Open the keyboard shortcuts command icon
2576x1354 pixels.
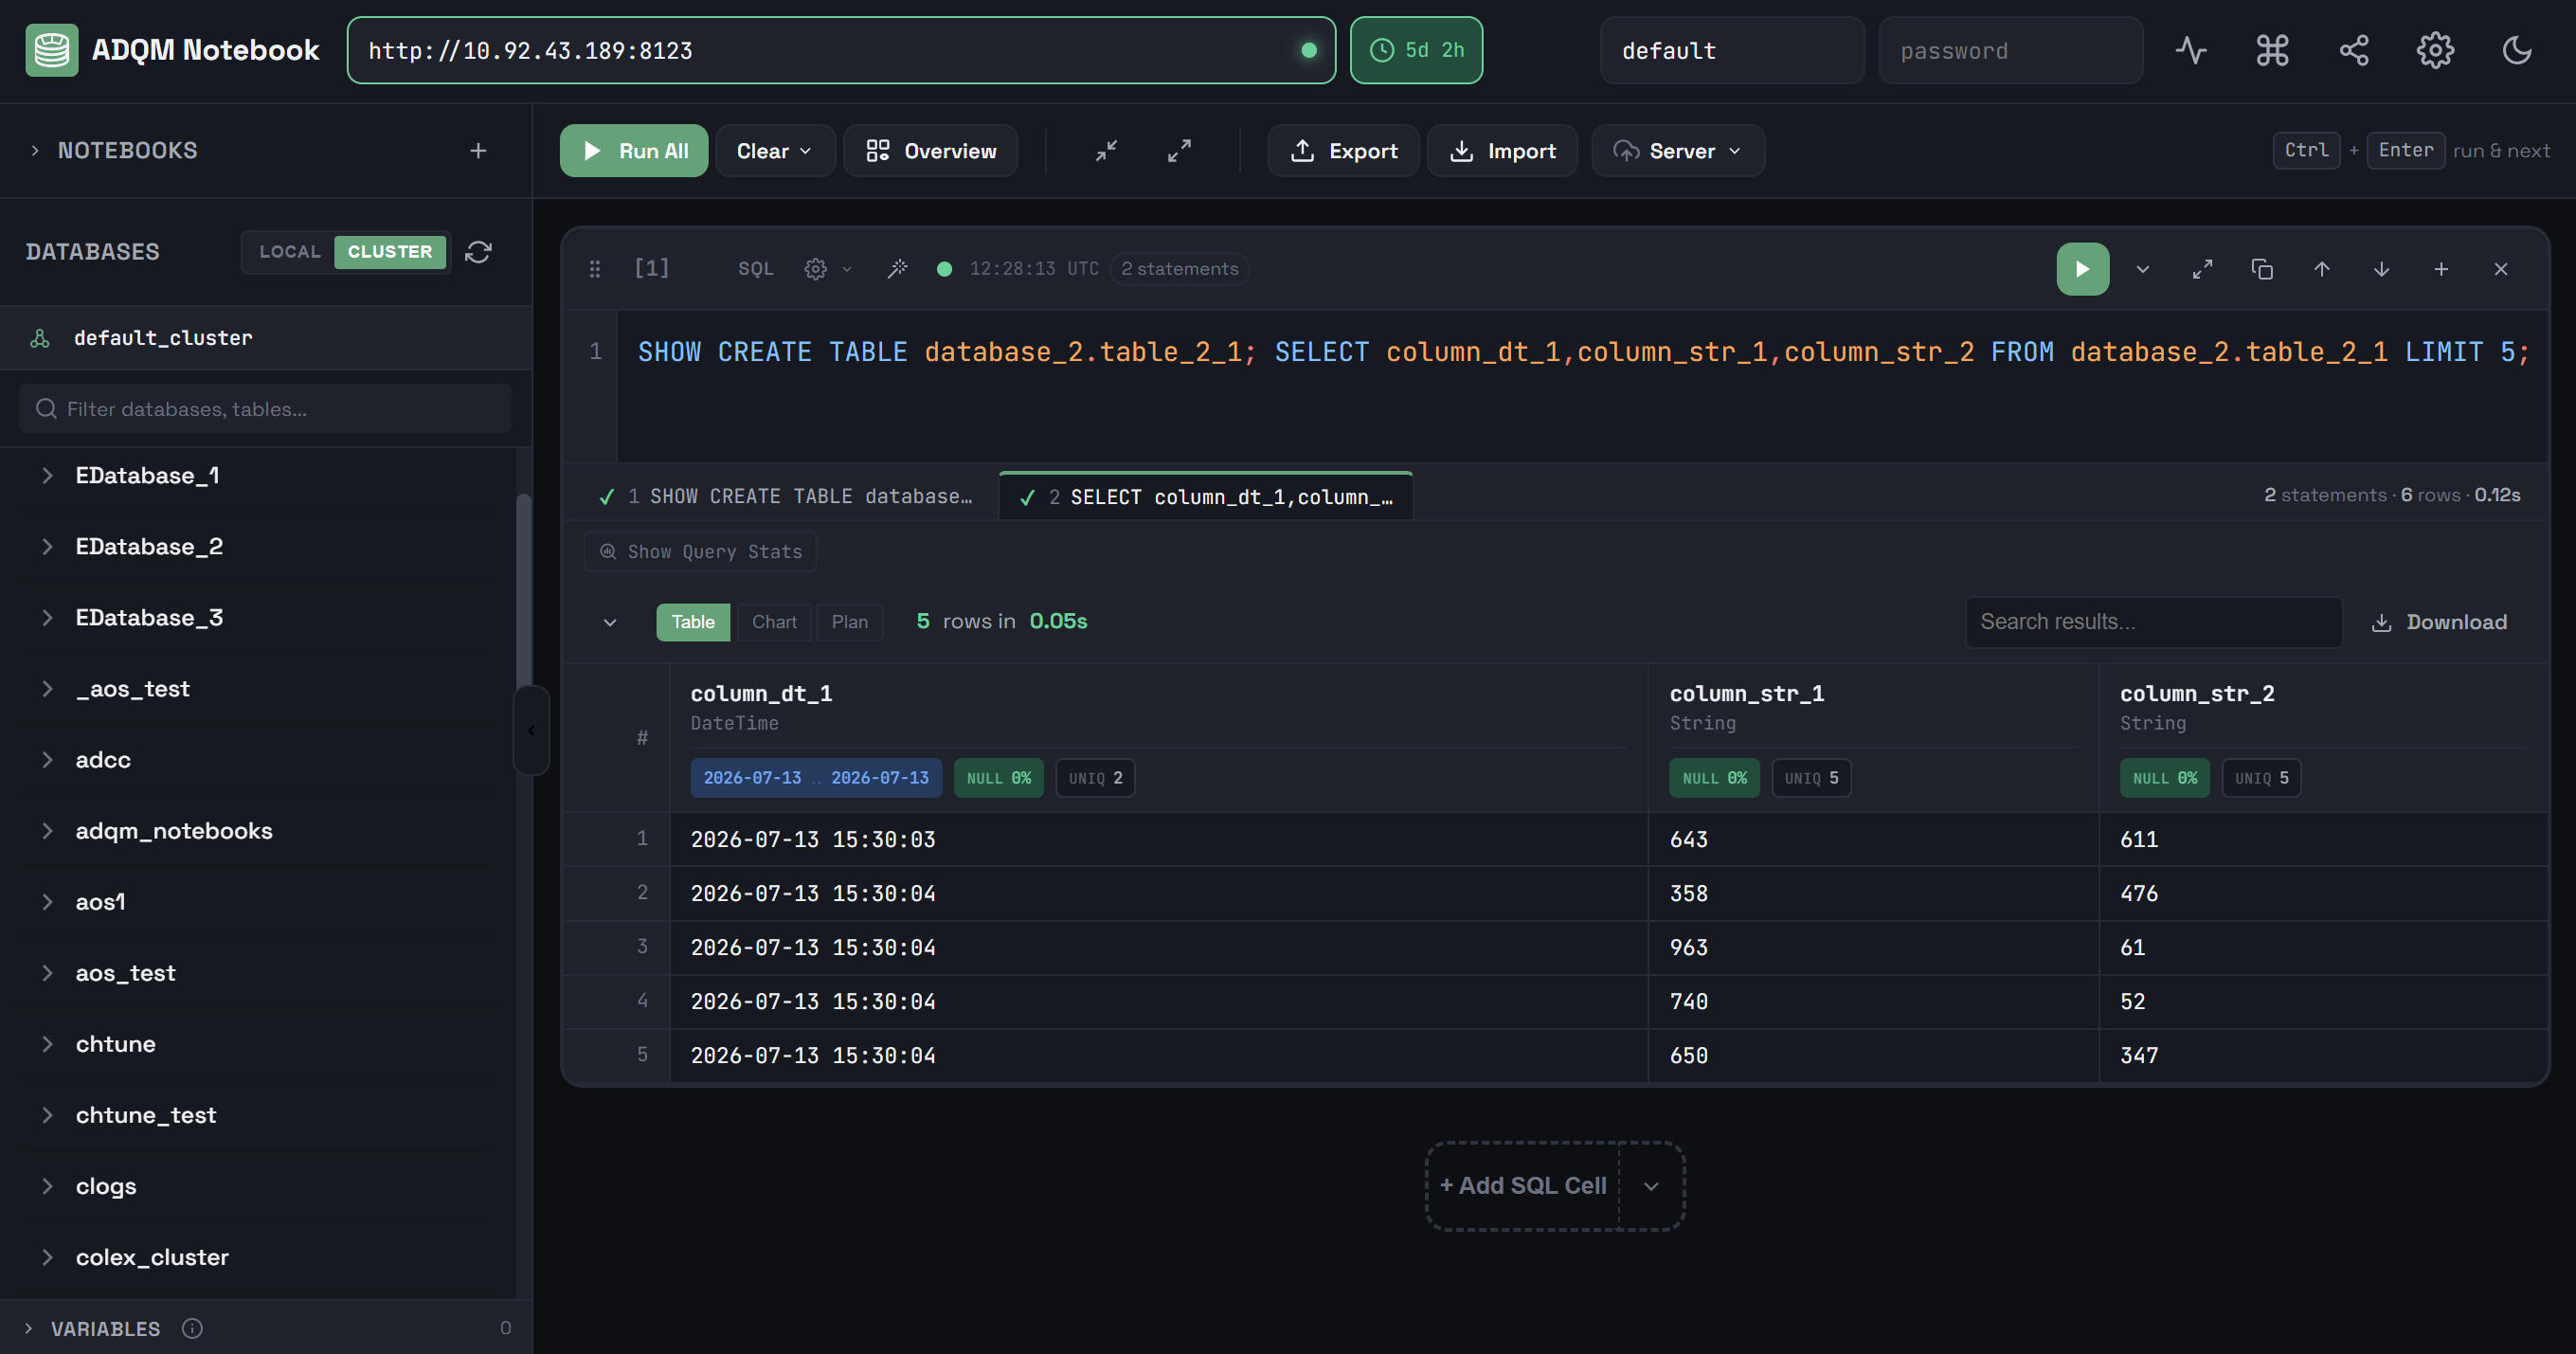2272,50
